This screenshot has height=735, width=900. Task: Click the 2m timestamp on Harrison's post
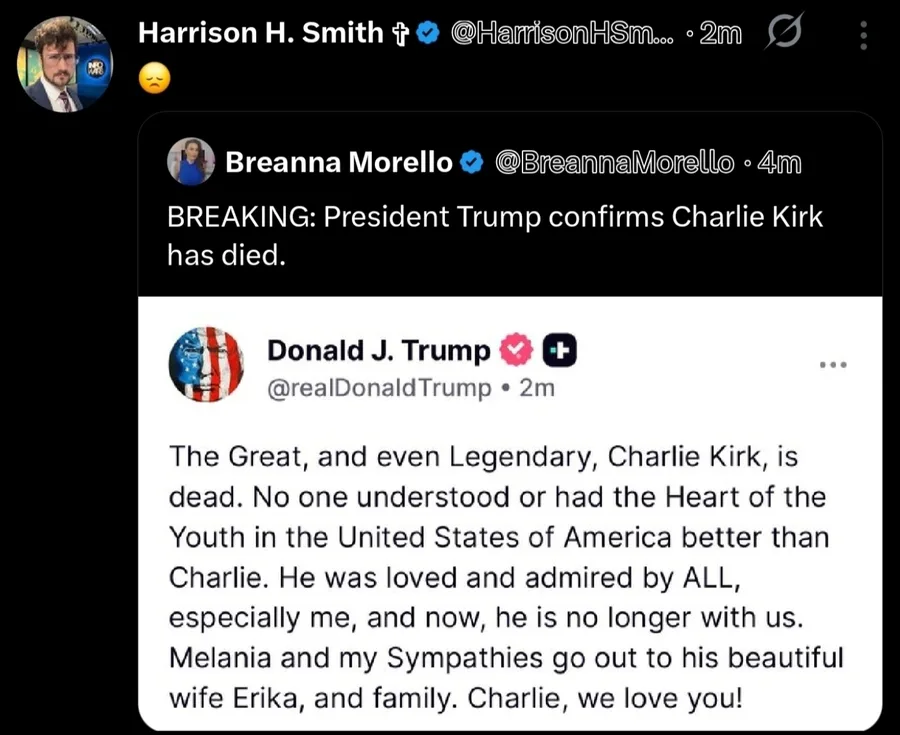tap(720, 33)
